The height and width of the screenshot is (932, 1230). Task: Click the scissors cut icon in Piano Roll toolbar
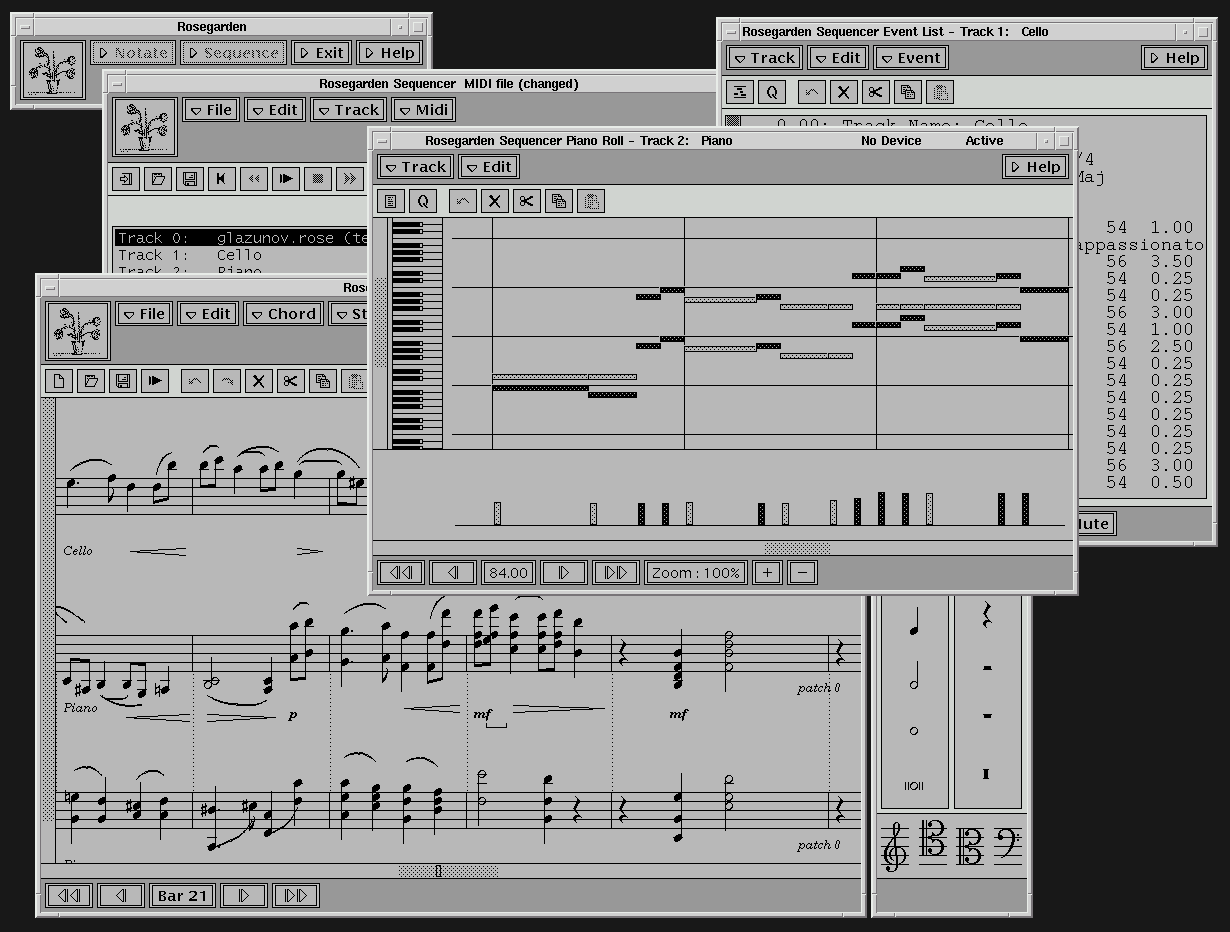coord(527,201)
